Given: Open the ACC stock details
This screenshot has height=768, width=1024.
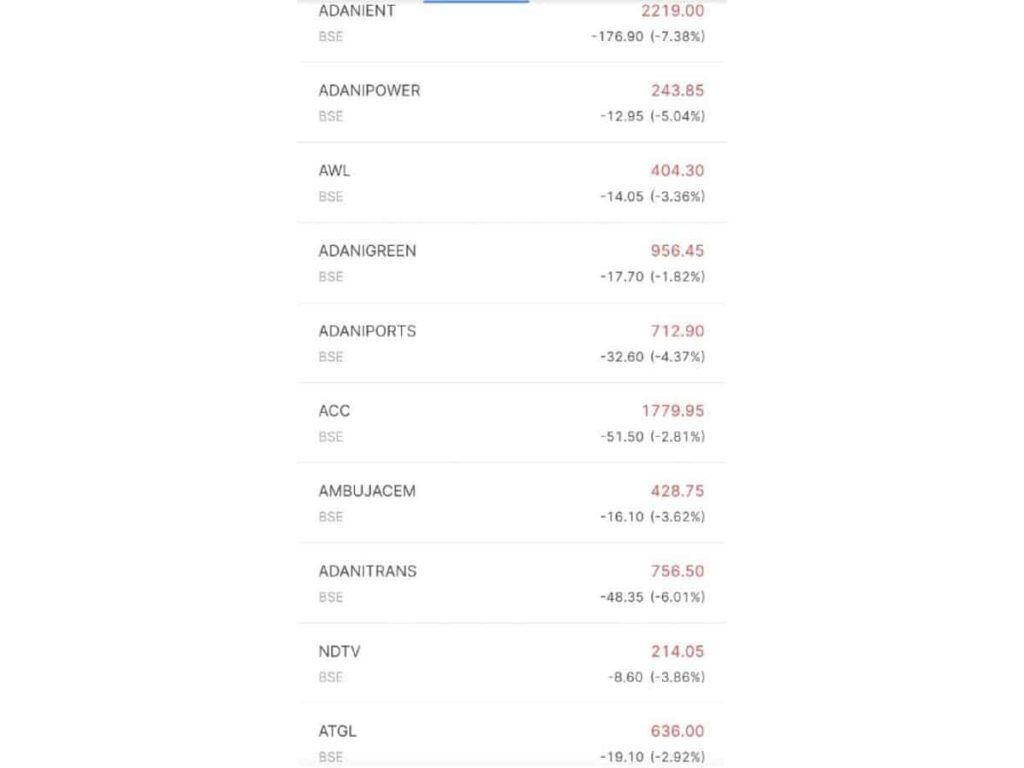Looking at the screenshot, I should point(335,411).
